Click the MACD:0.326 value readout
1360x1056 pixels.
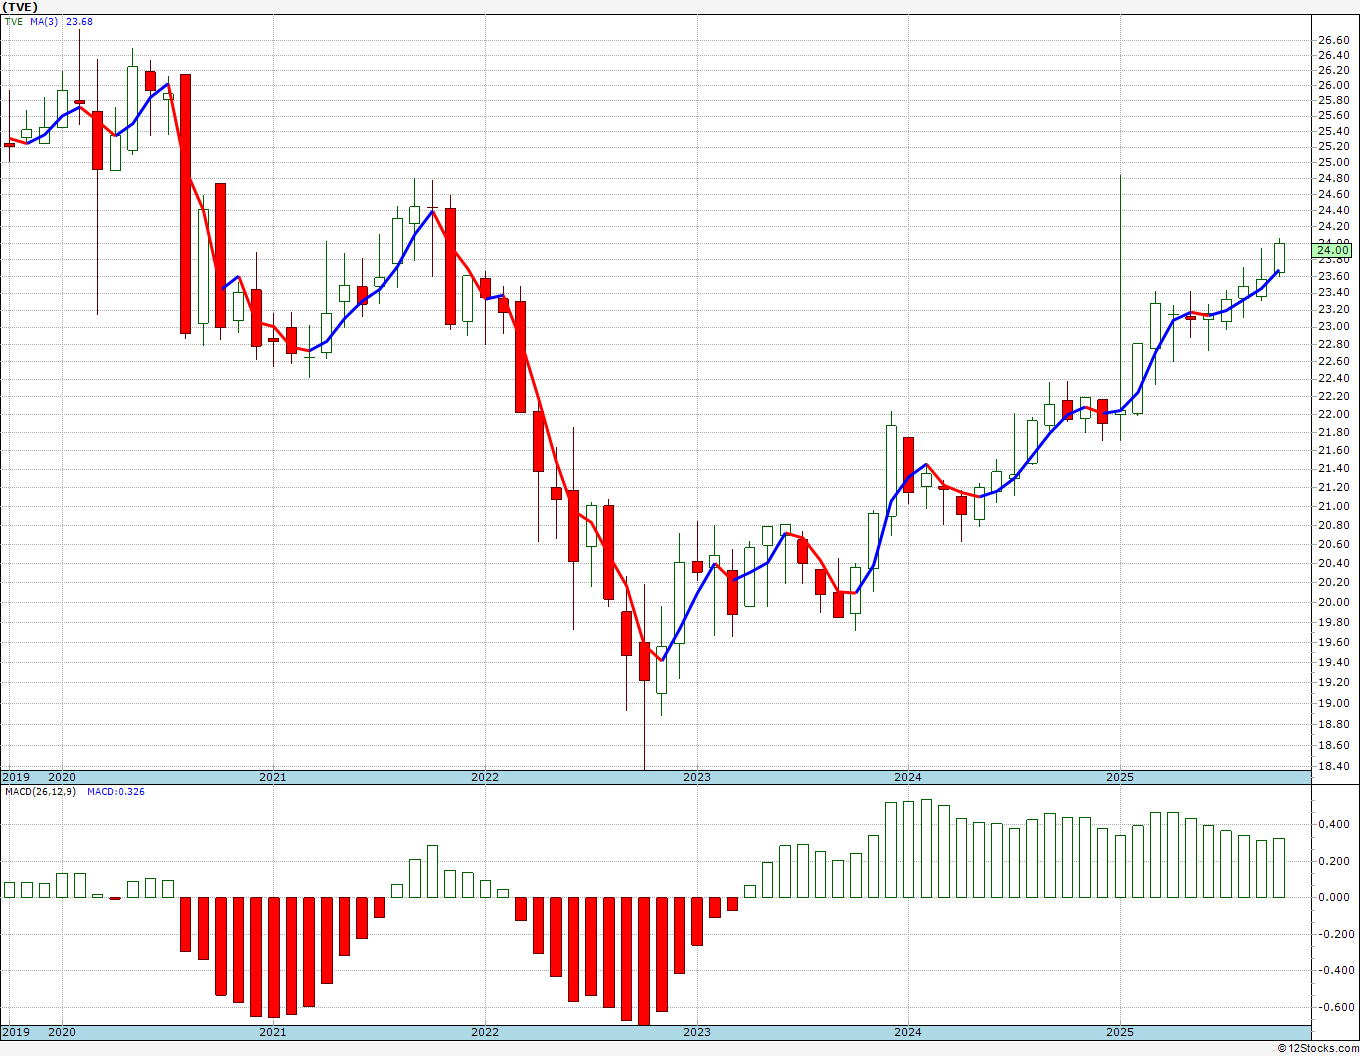(115, 792)
